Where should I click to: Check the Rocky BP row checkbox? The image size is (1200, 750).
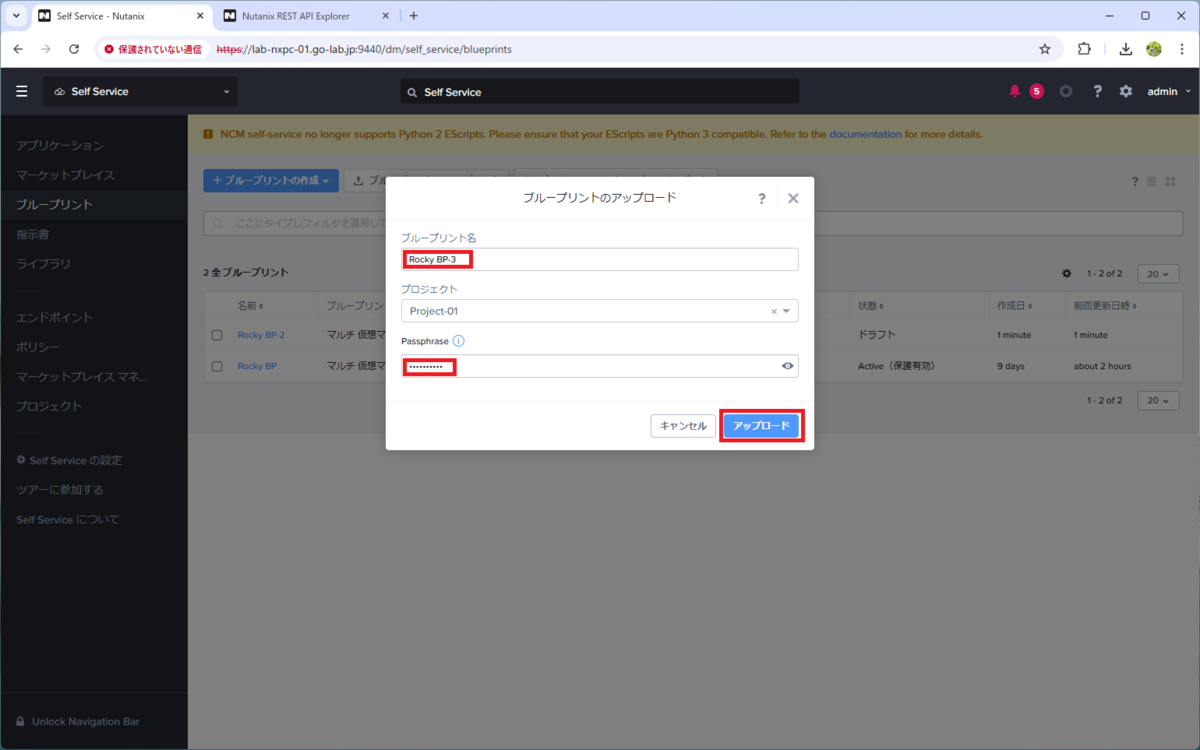217,366
